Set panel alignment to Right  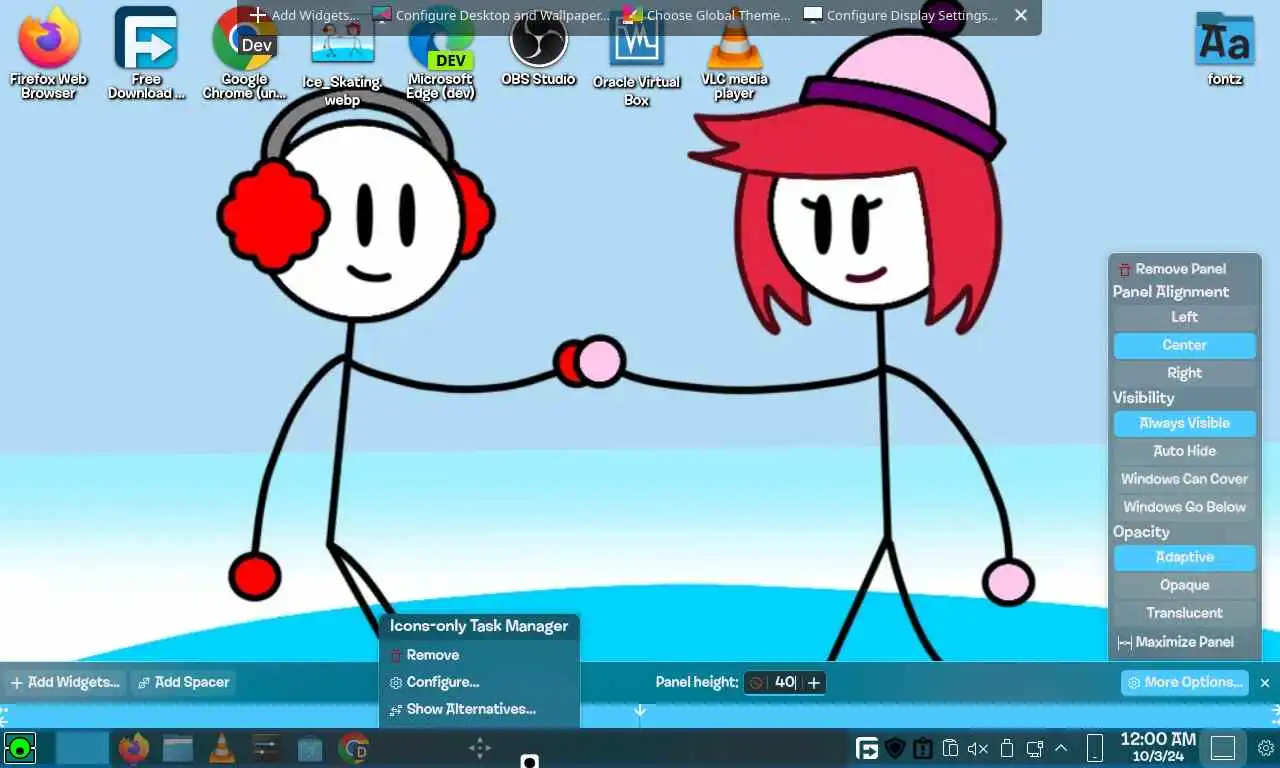click(x=1184, y=373)
